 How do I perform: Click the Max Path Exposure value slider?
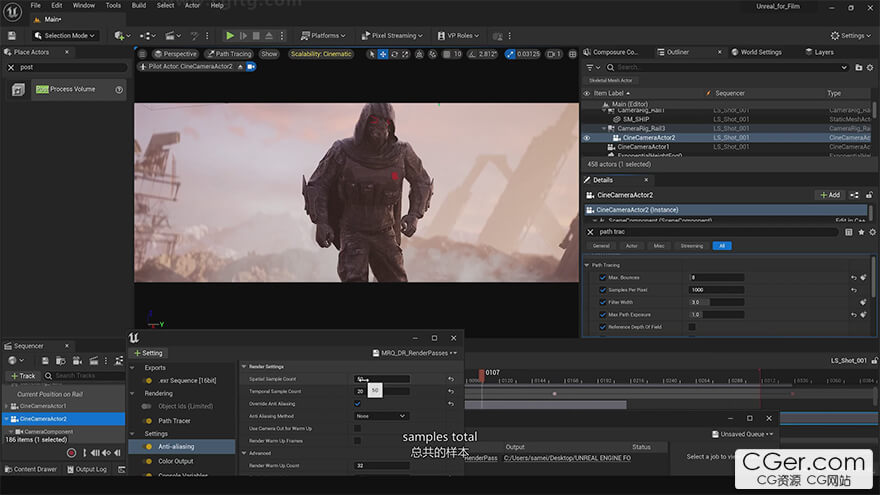click(x=715, y=314)
